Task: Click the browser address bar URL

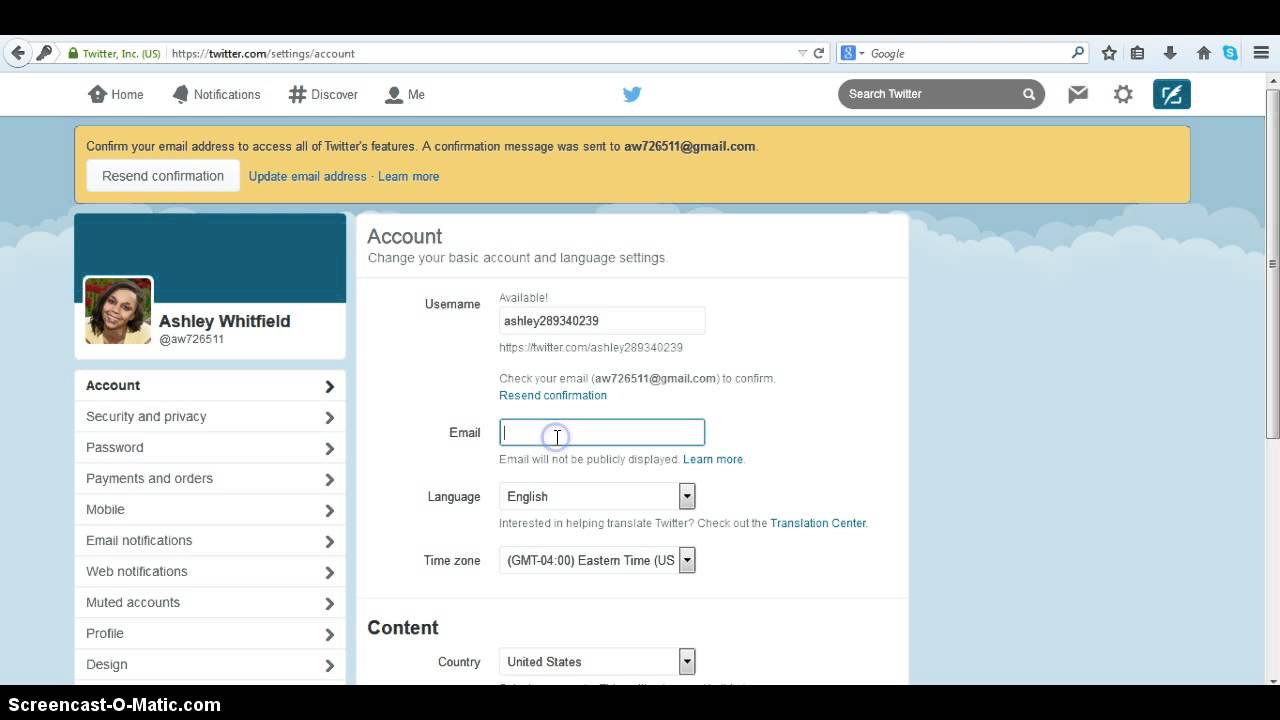Action: [x=263, y=54]
